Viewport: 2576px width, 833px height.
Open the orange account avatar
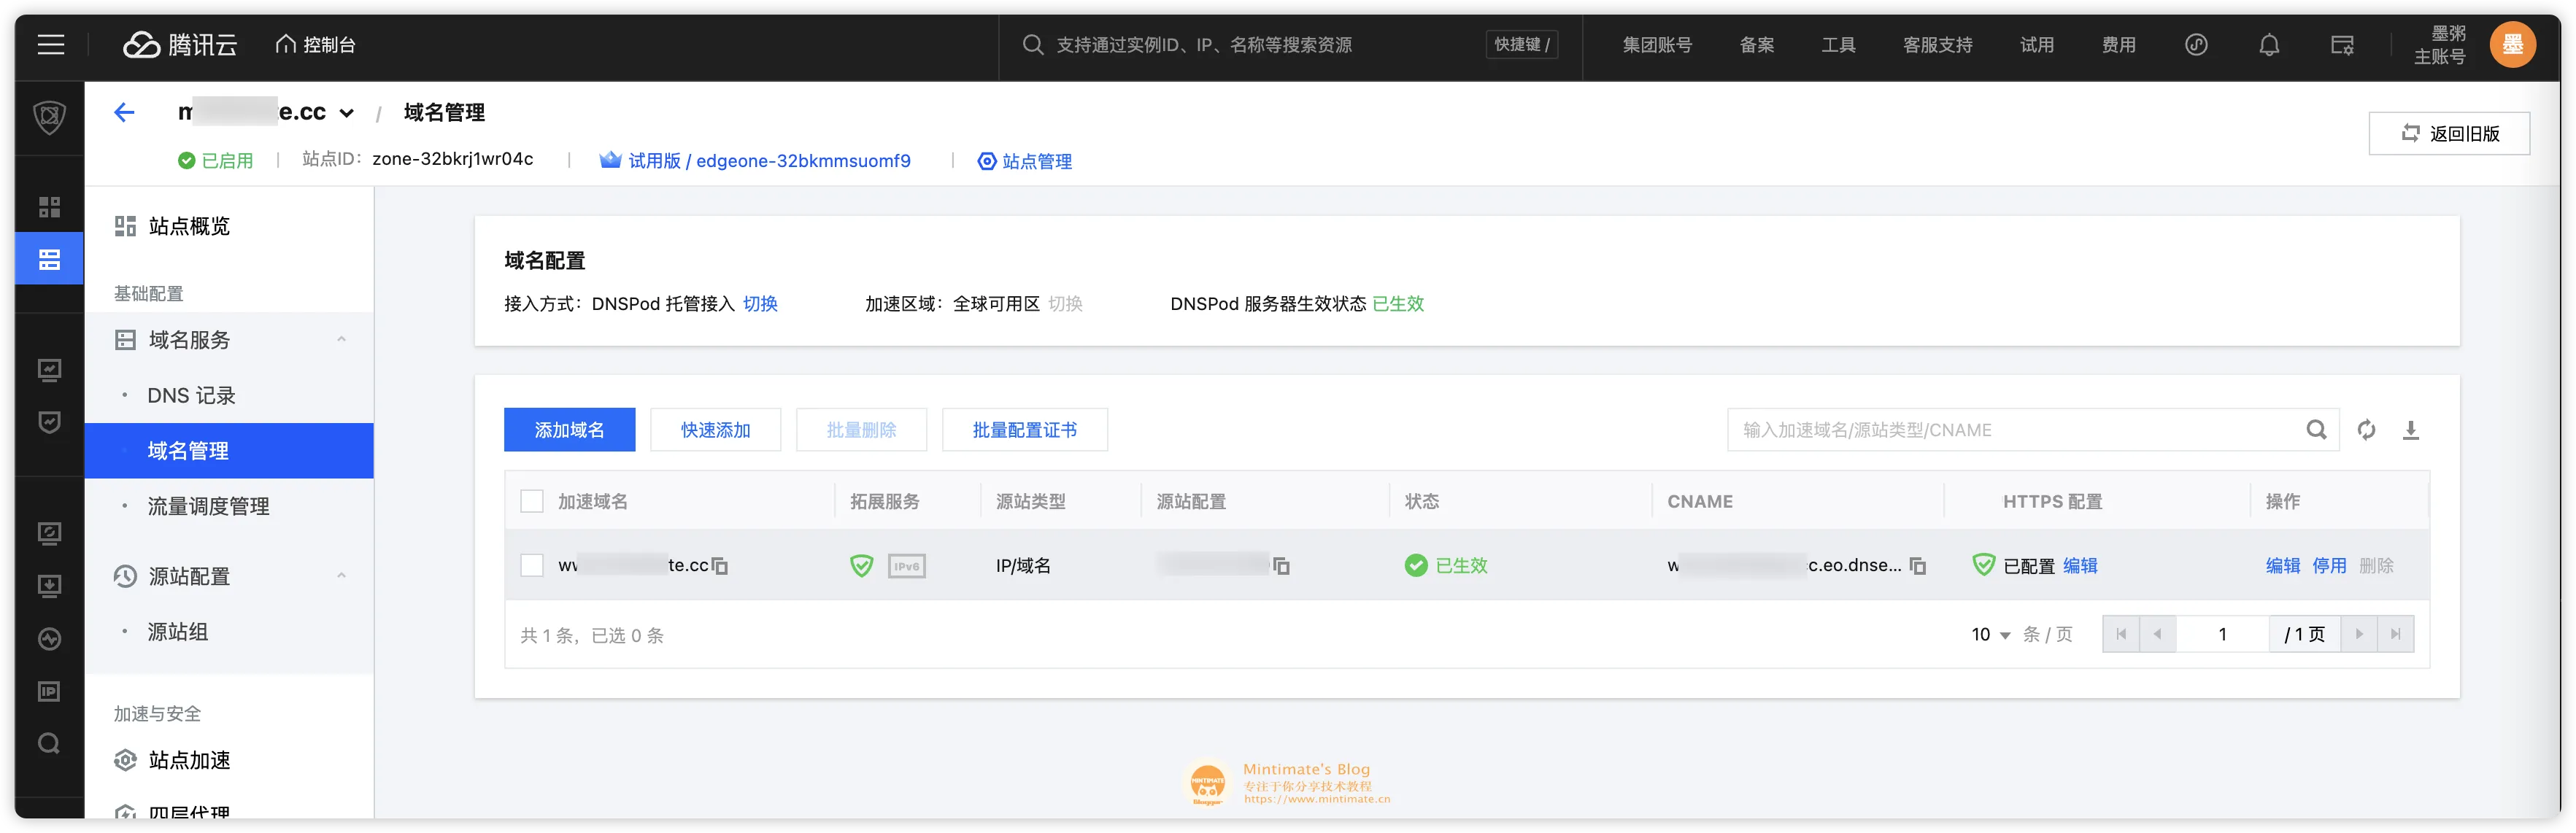[2512, 44]
